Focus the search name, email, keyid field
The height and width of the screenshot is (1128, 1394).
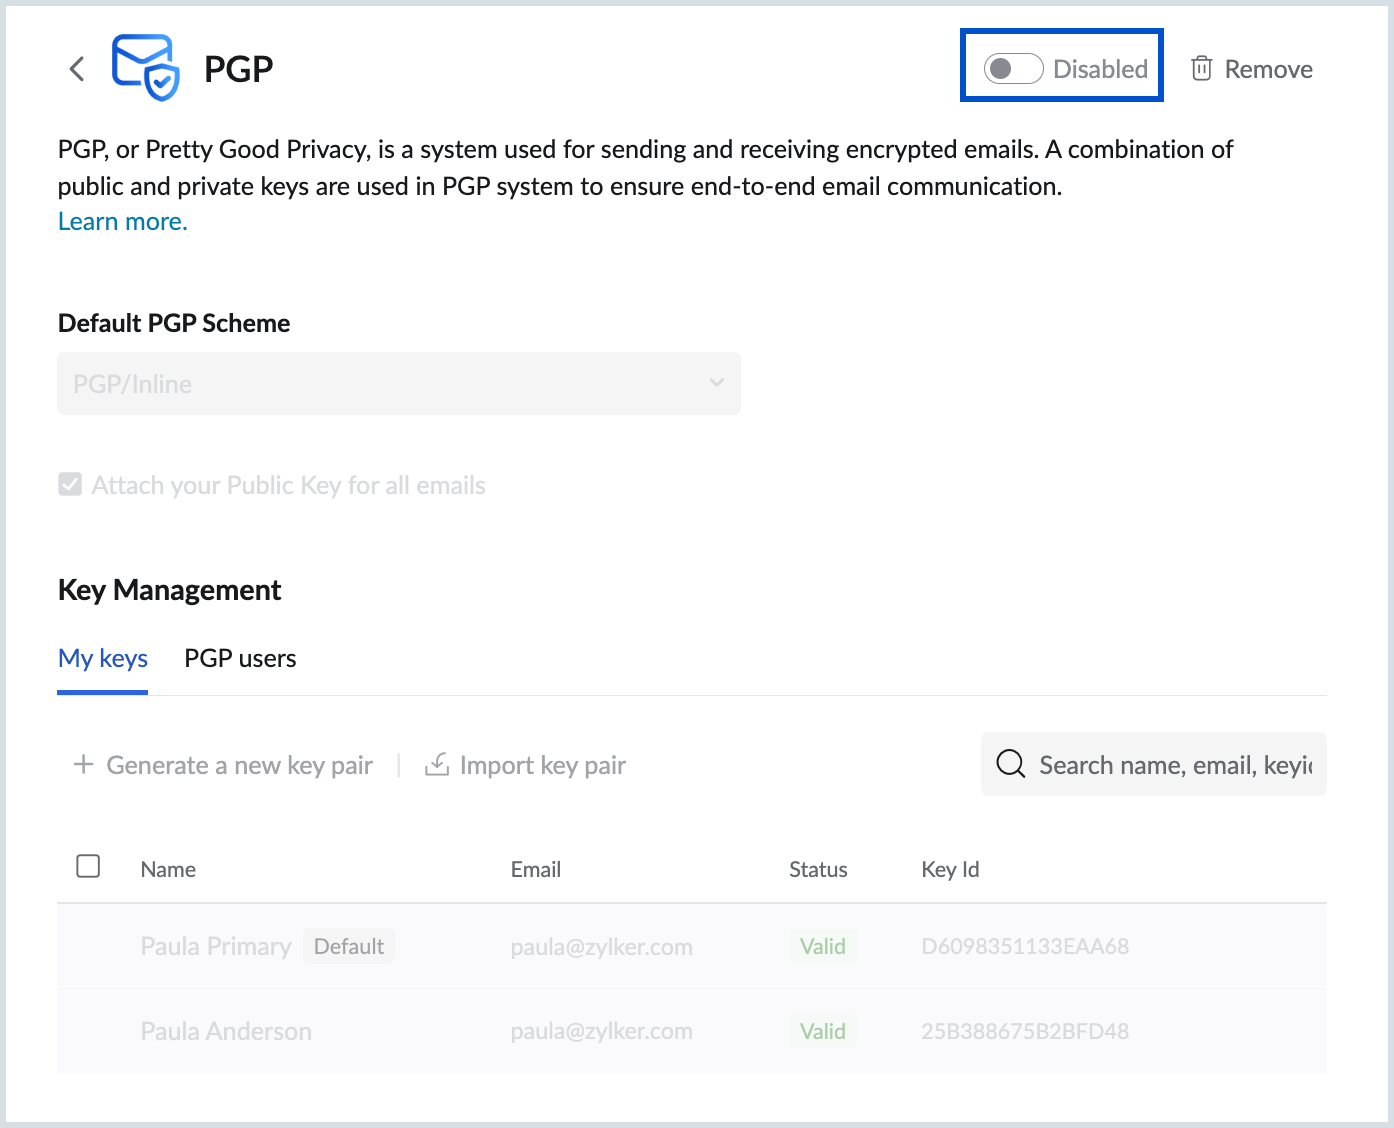point(1175,766)
